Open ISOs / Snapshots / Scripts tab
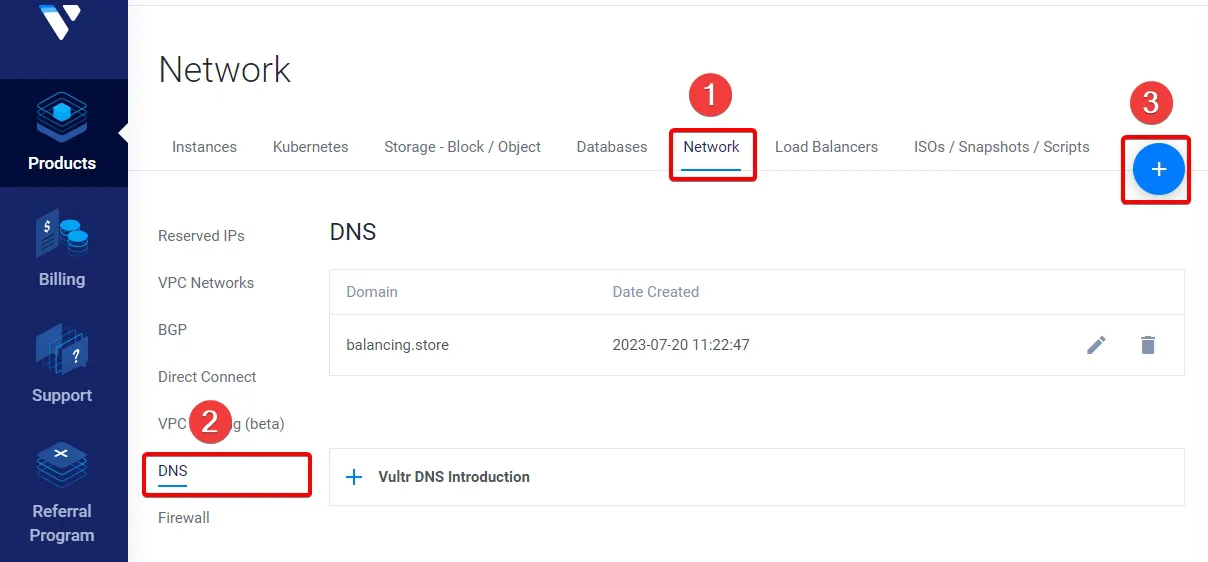This screenshot has width=1208, height=562. (1001, 147)
